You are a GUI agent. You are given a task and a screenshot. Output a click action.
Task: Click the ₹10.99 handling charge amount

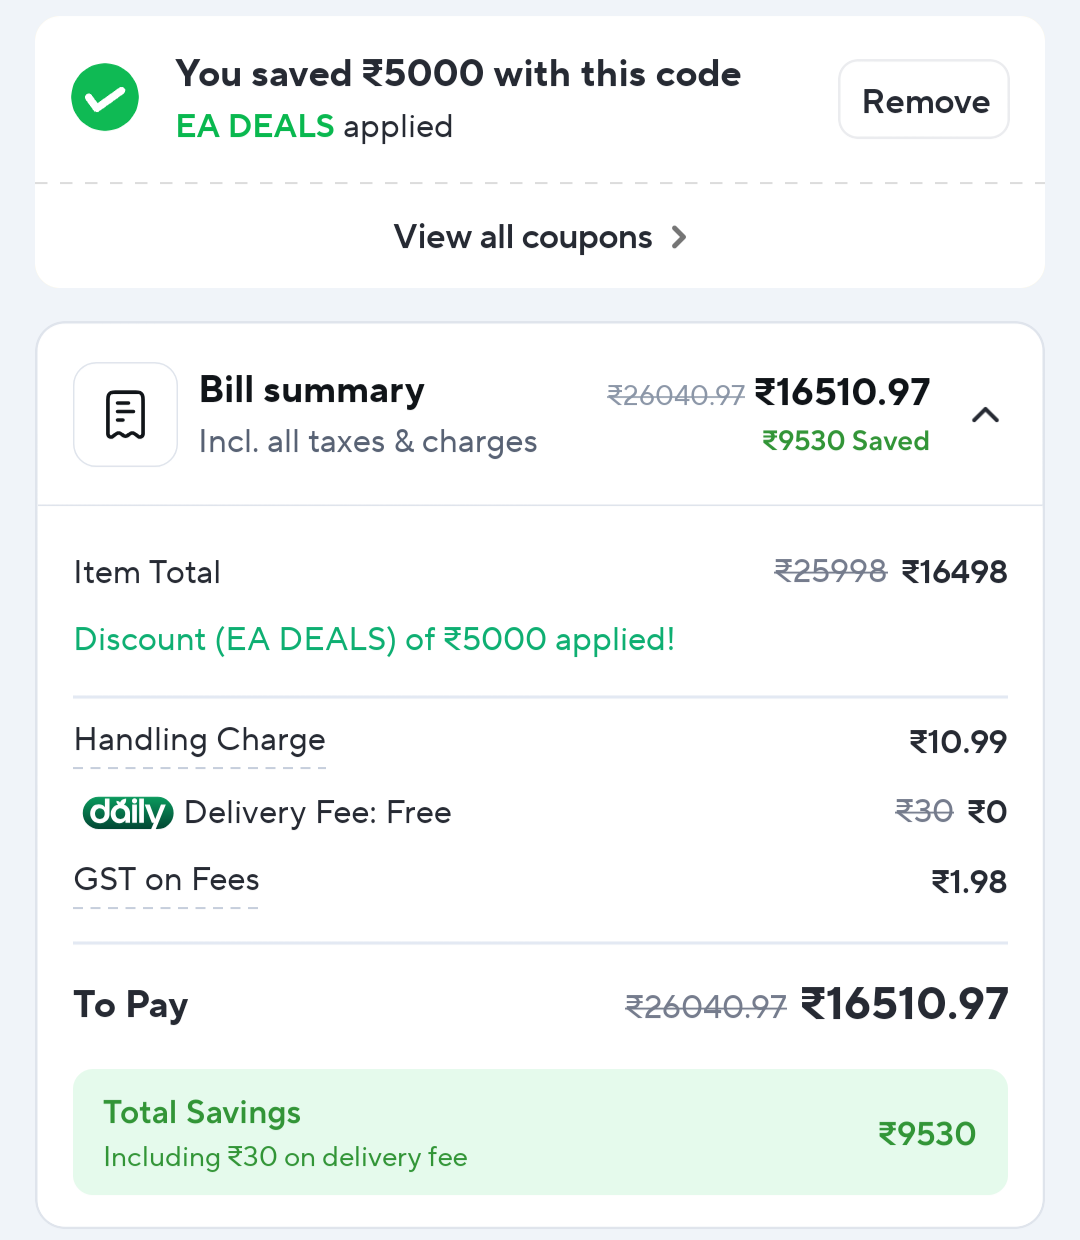tap(957, 742)
